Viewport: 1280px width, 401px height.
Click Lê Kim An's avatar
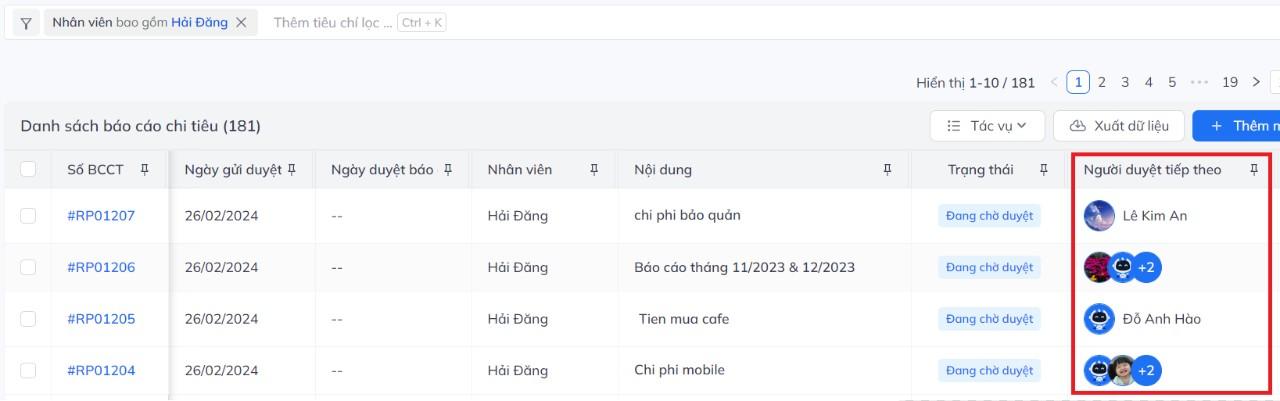(x=1099, y=215)
